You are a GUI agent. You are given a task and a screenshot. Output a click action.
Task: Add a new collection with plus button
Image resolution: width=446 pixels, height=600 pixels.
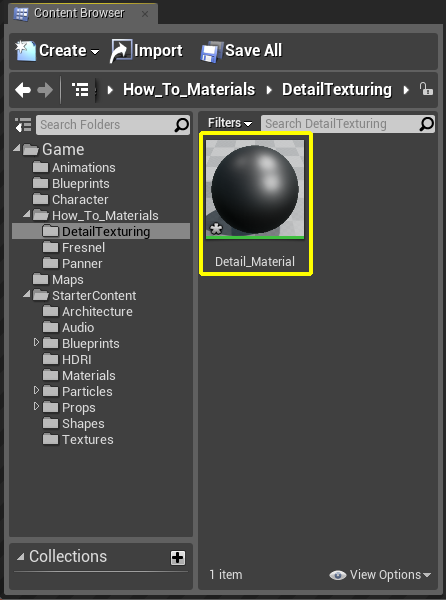click(x=178, y=558)
